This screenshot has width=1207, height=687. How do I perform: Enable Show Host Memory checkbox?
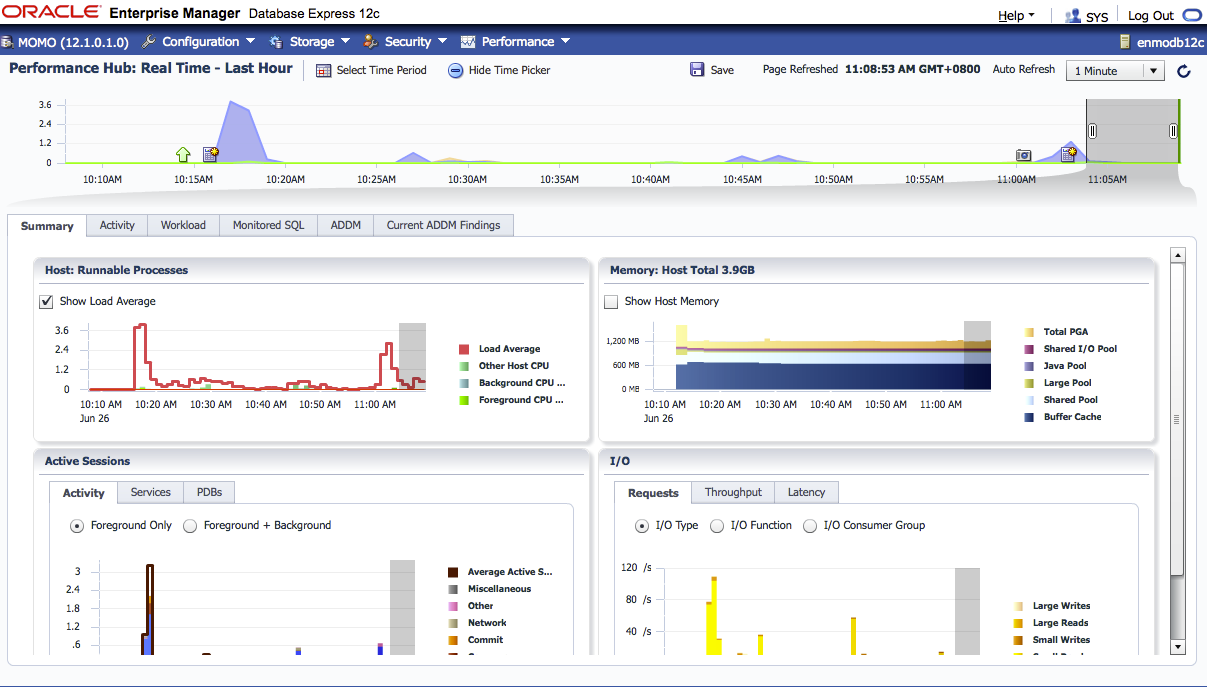pos(611,302)
